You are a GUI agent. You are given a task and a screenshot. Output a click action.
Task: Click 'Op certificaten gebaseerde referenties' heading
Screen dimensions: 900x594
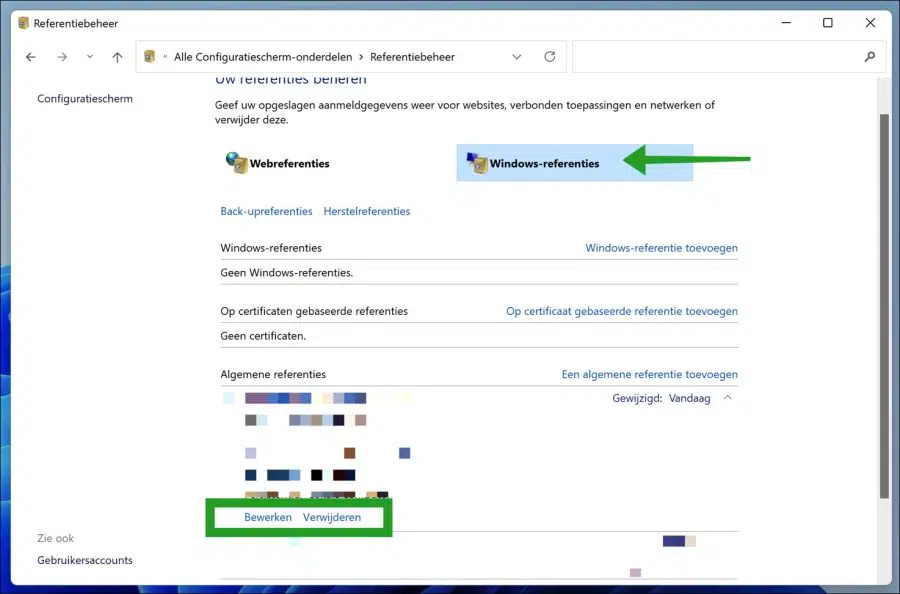(x=314, y=311)
